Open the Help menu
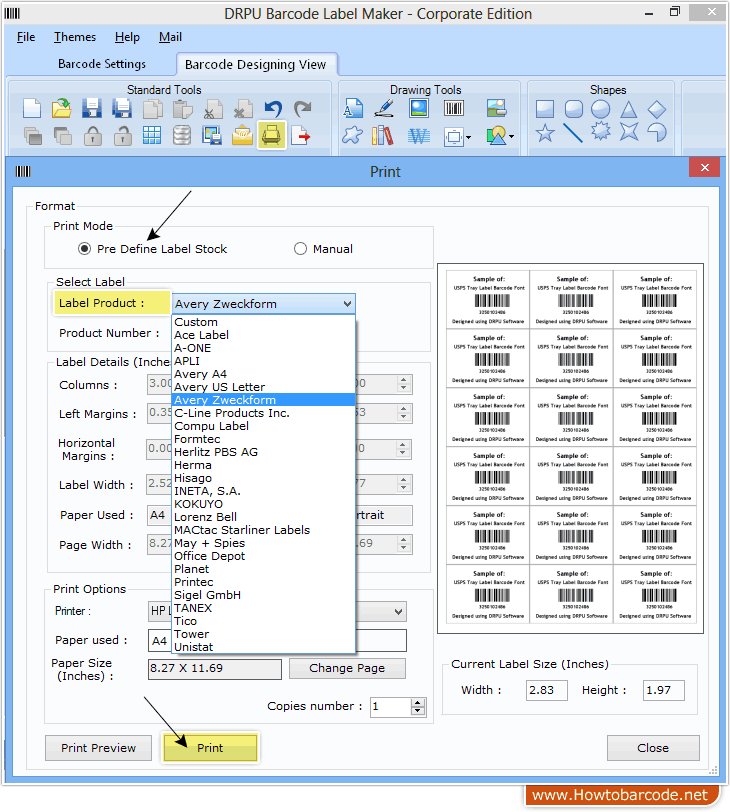 (x=127, y=37)
